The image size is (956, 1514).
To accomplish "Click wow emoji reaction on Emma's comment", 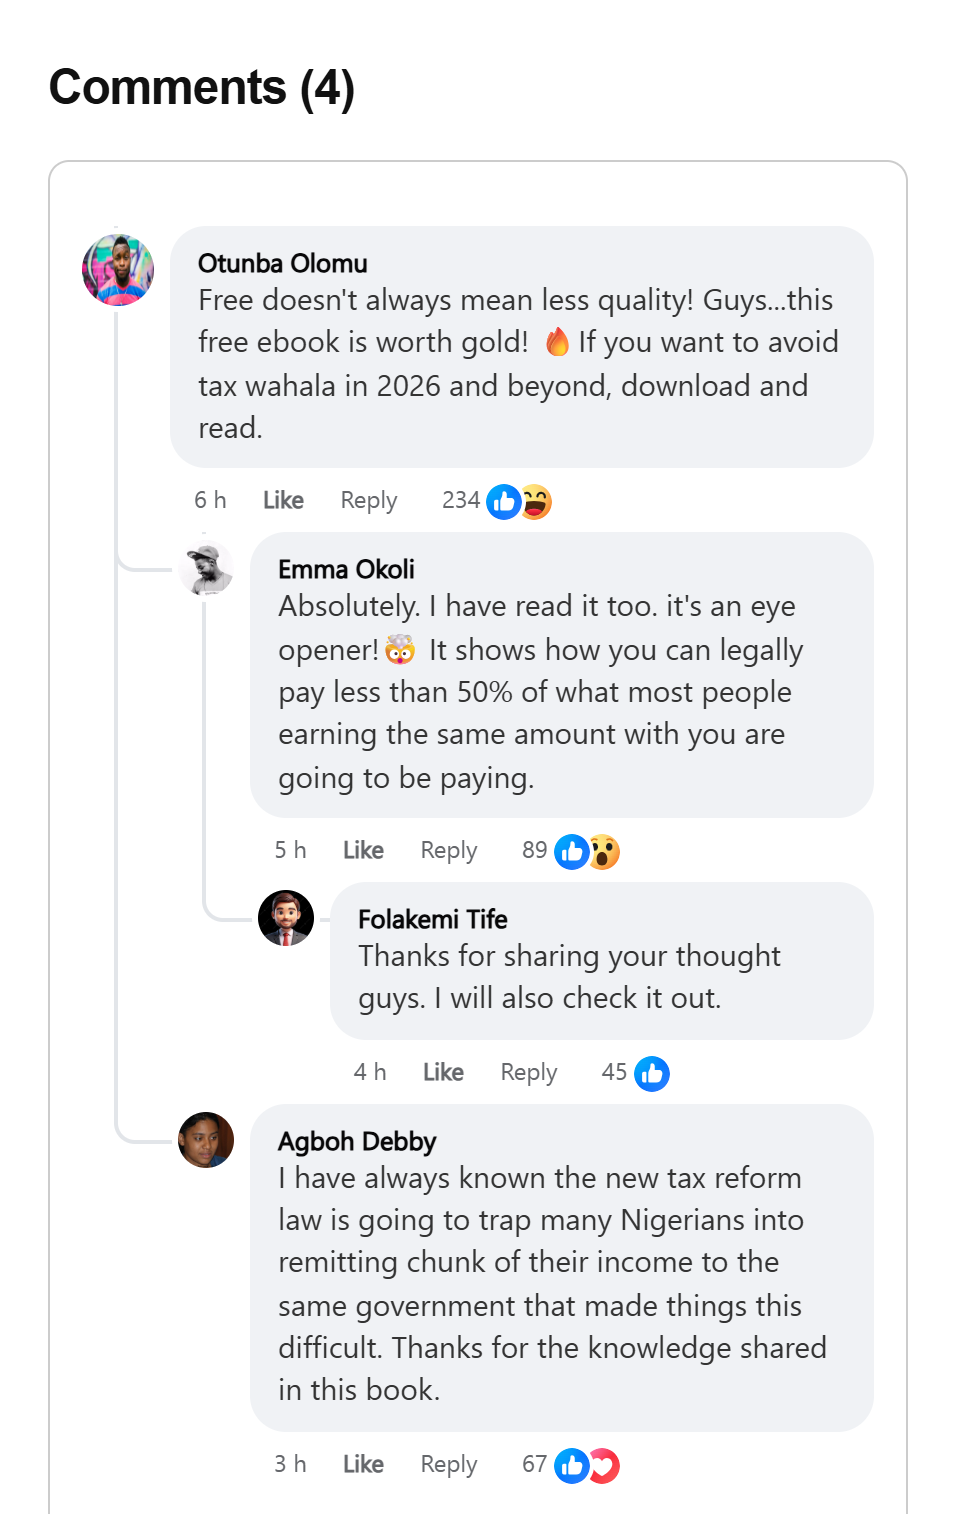I will point(605,852).
